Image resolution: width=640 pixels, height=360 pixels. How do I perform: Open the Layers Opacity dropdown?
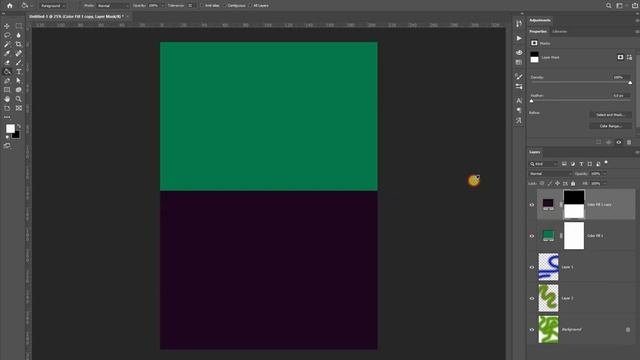[604, 174]
